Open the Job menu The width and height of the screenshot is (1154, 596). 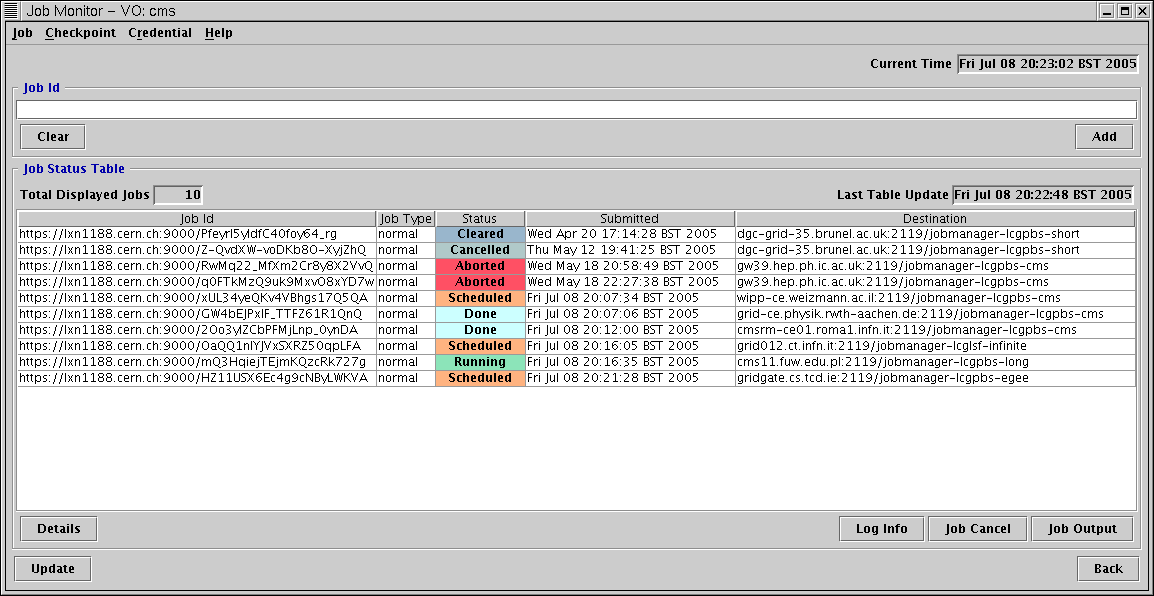pyautogui.click(x=22, y=33)
